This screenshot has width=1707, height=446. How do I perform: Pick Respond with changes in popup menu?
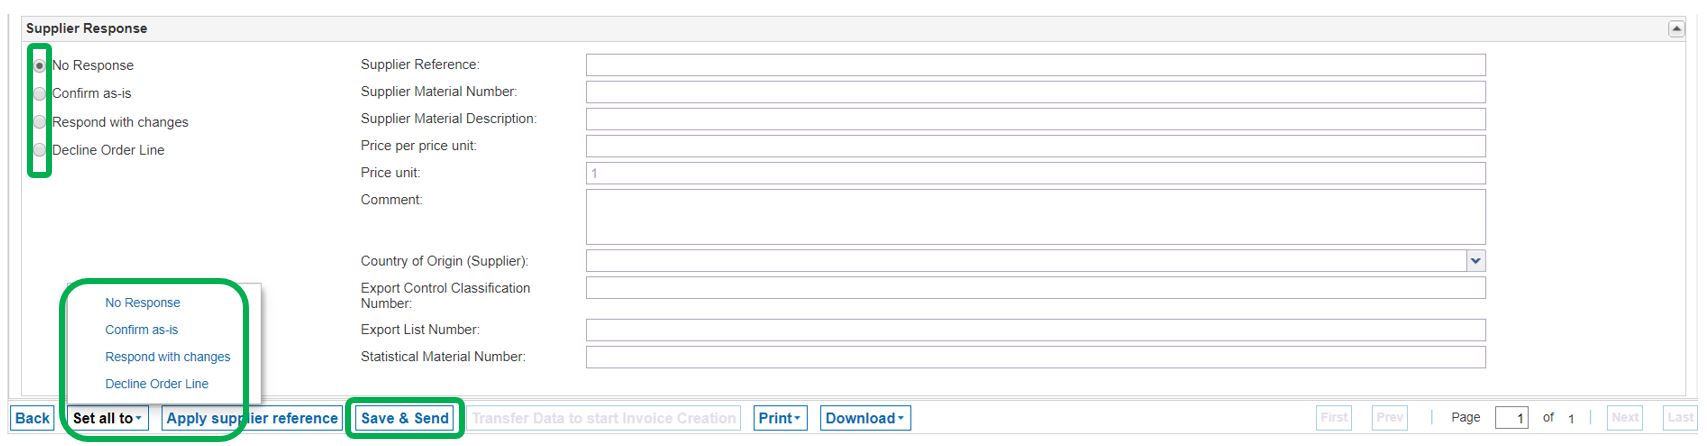pos(168,357)
